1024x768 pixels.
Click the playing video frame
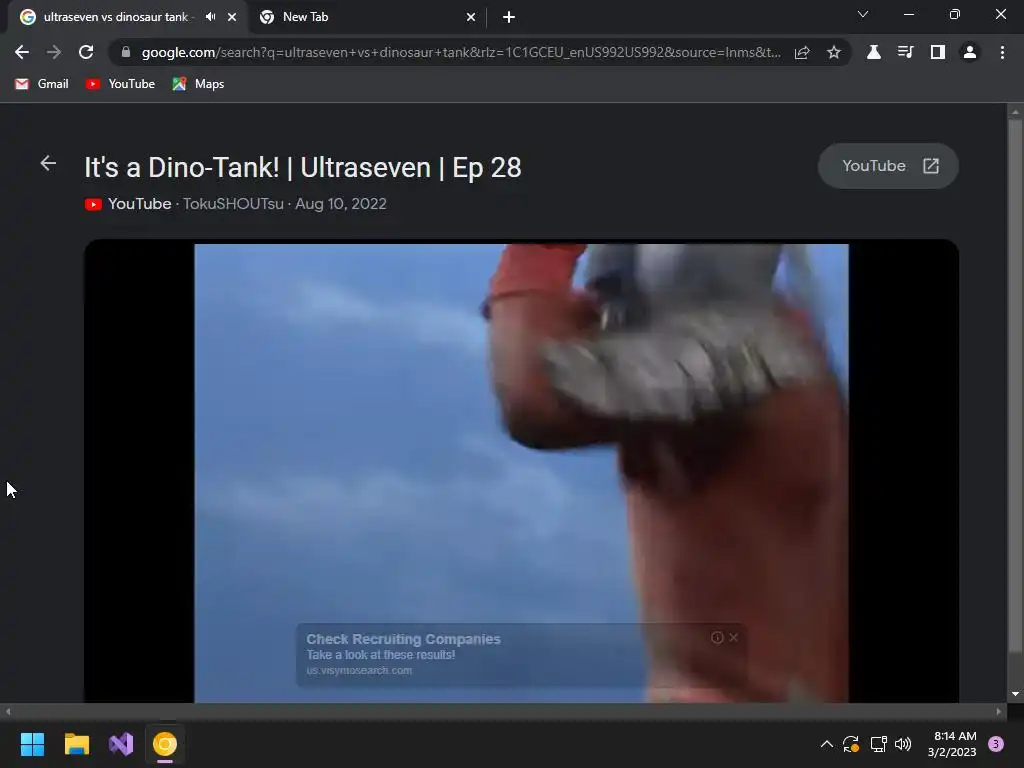pos(521,473)
